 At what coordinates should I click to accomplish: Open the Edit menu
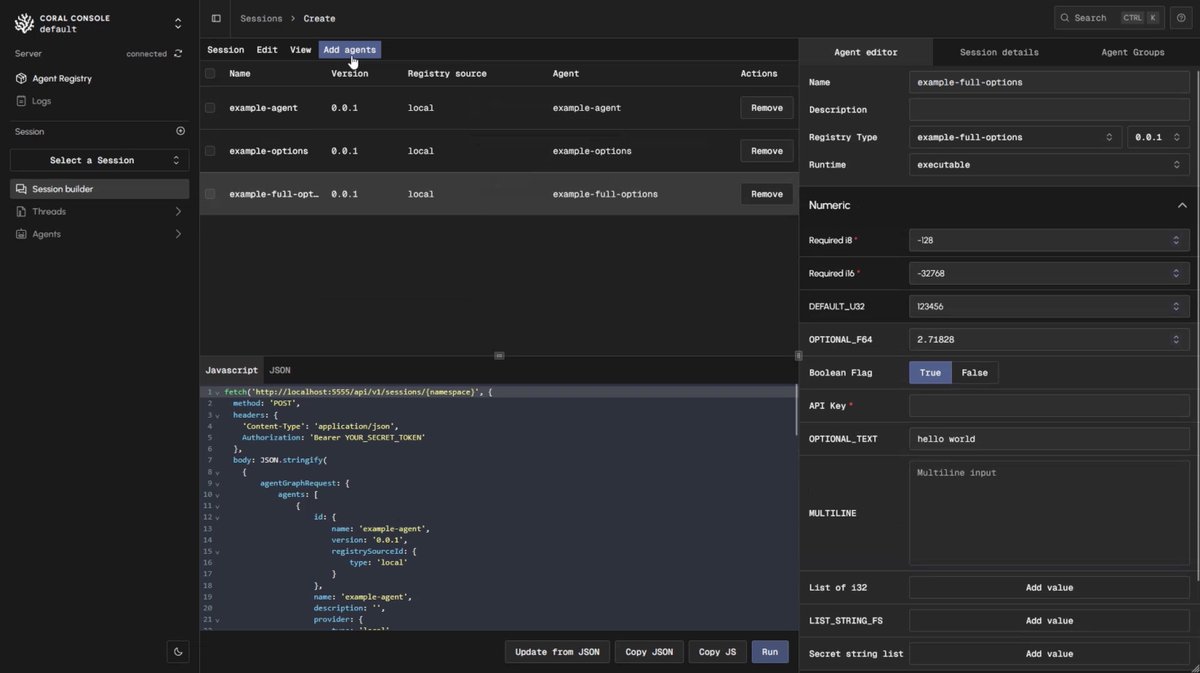(x=267, y=50)
